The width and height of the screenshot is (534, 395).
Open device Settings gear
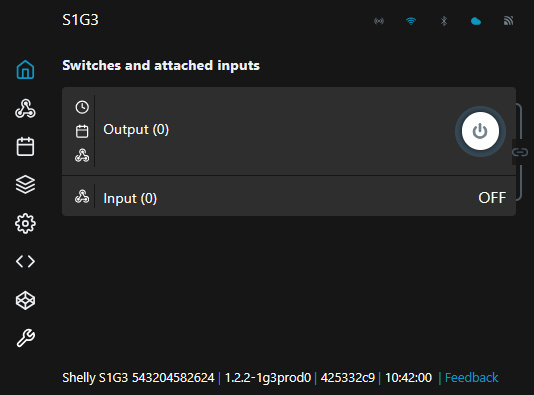[26, 223]
